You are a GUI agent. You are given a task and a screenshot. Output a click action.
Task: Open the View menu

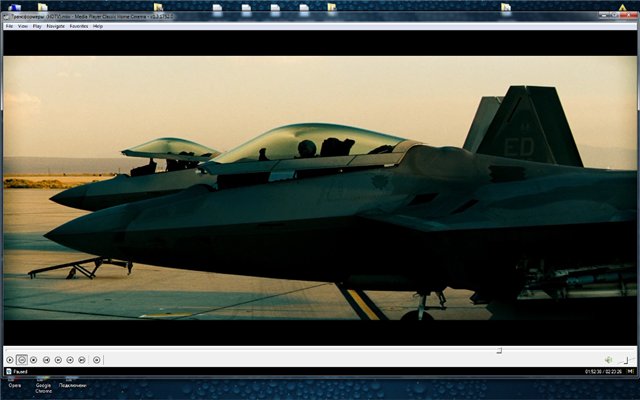[x=23, y=26]
